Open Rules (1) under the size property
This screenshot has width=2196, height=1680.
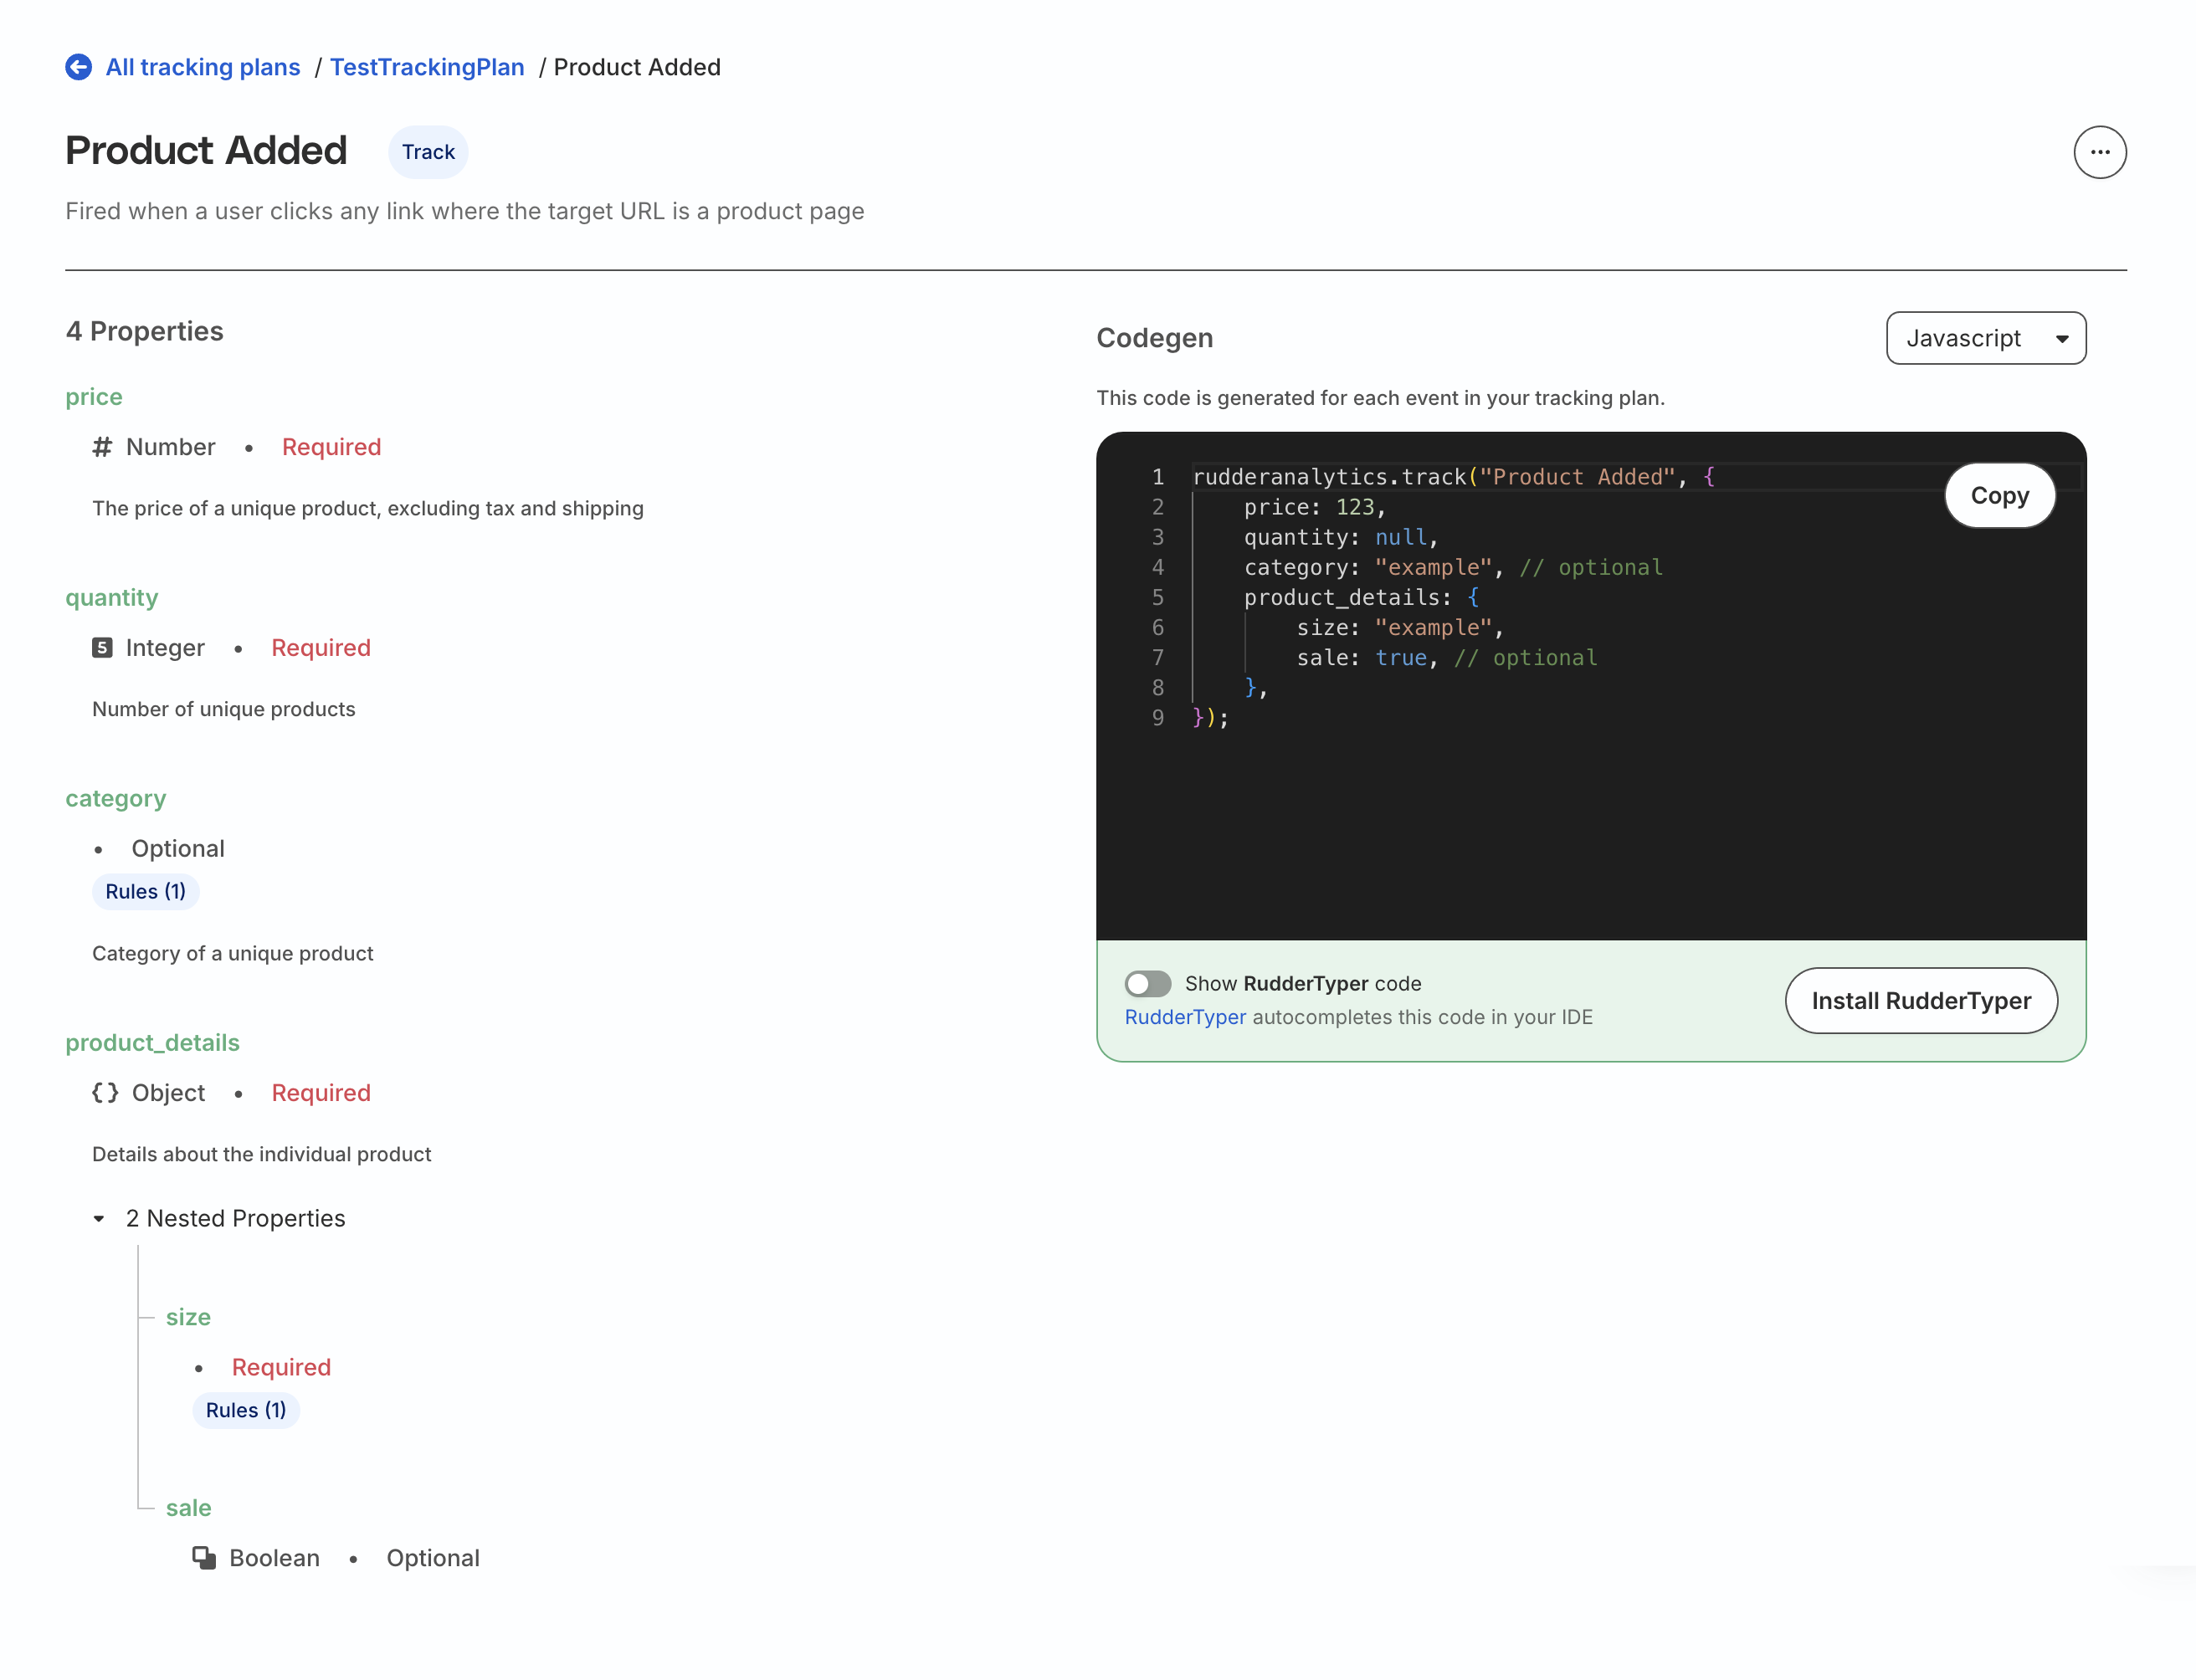(246, 1410)
